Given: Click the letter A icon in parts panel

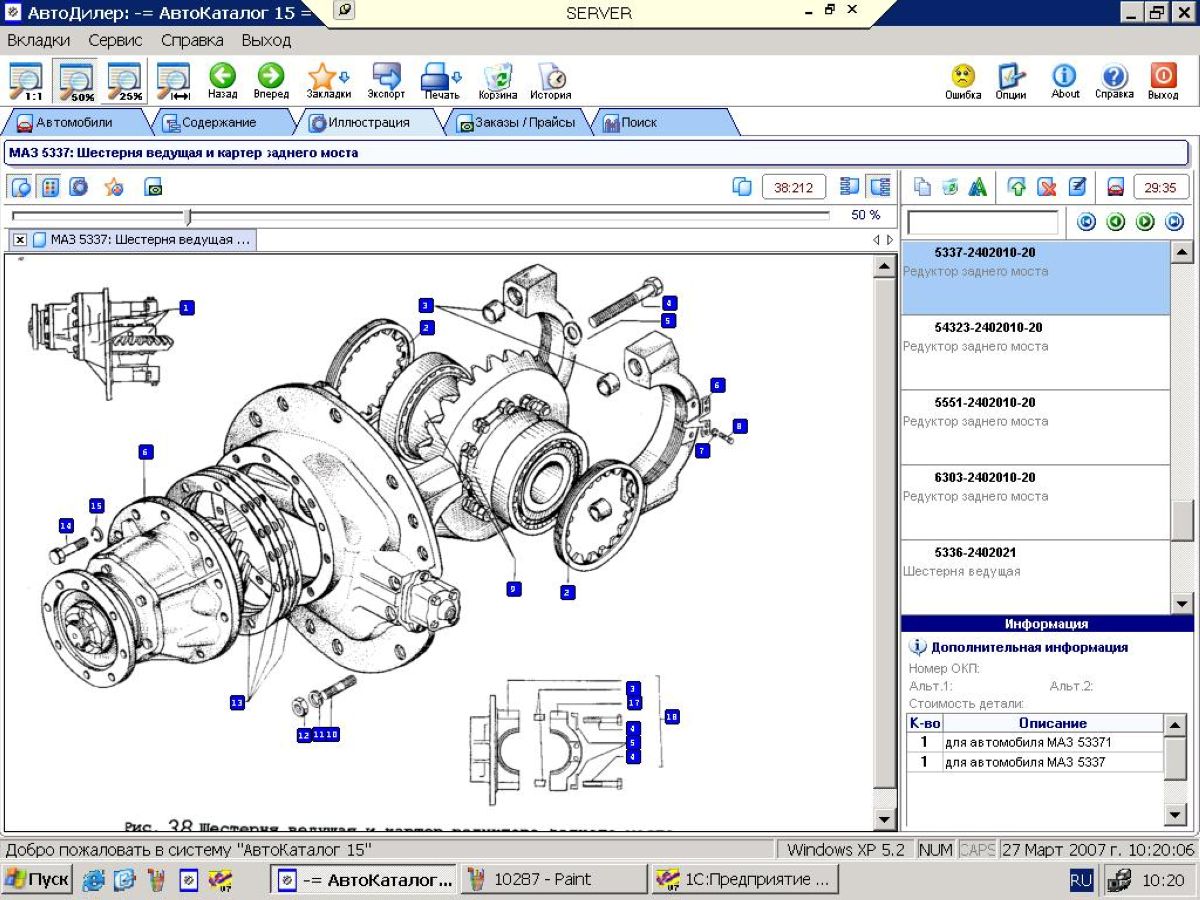Looking at the screenshot, I should 978,187.
